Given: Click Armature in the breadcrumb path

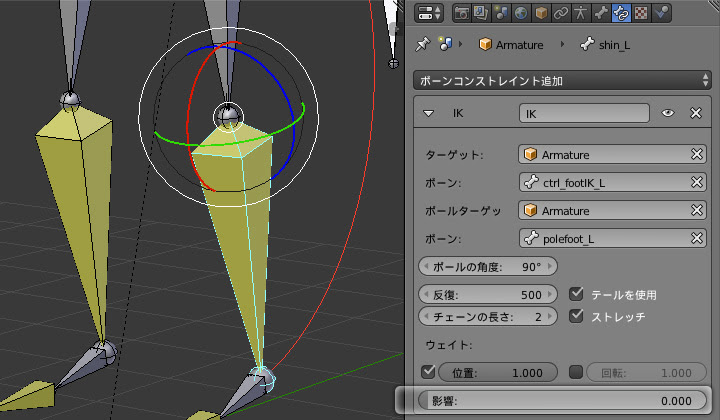Looking at the screenshot, I should 519,45.
